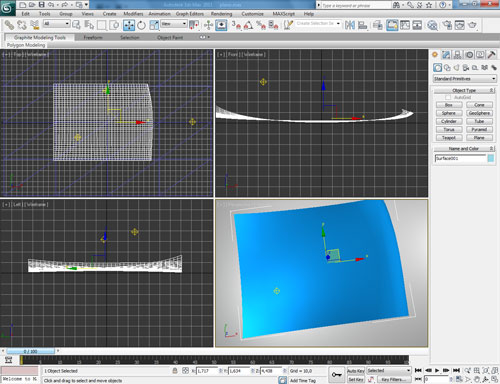Click the Select and Link tool icon
The height and width of the screenshot is (384, 500).
[9, 25]
